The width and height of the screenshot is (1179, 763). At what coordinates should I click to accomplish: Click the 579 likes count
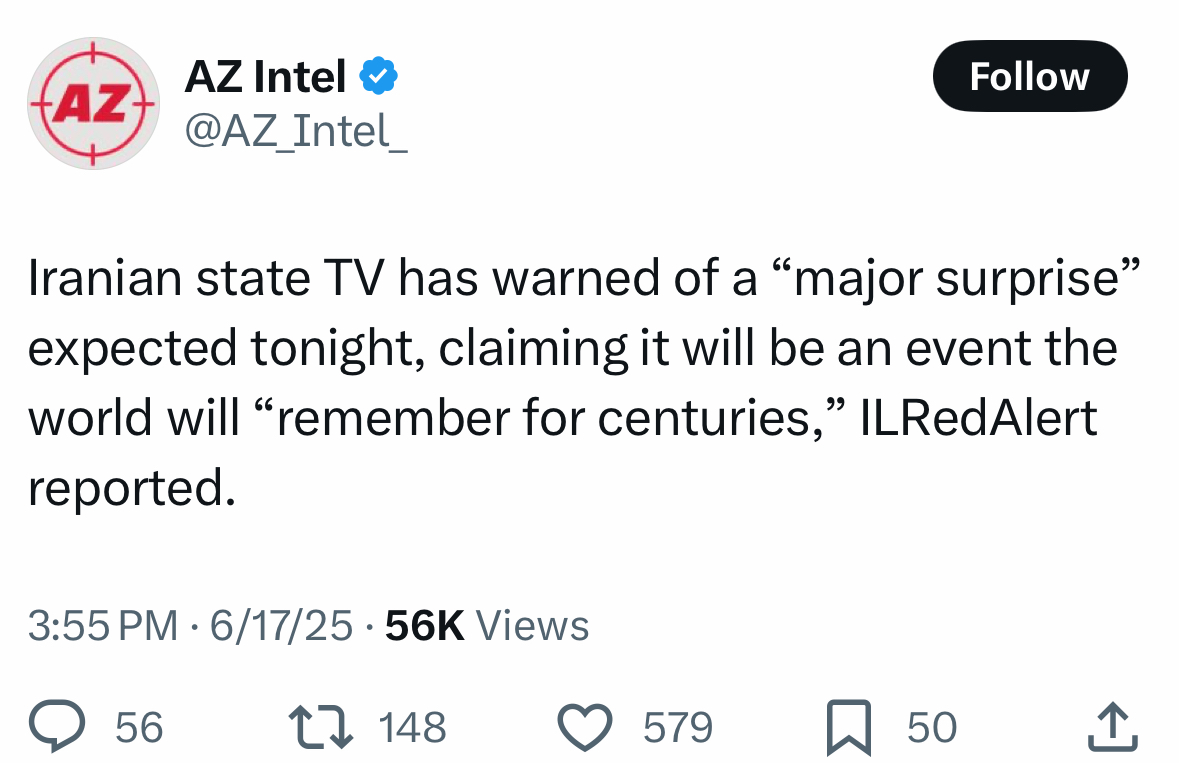coord(677,727)
